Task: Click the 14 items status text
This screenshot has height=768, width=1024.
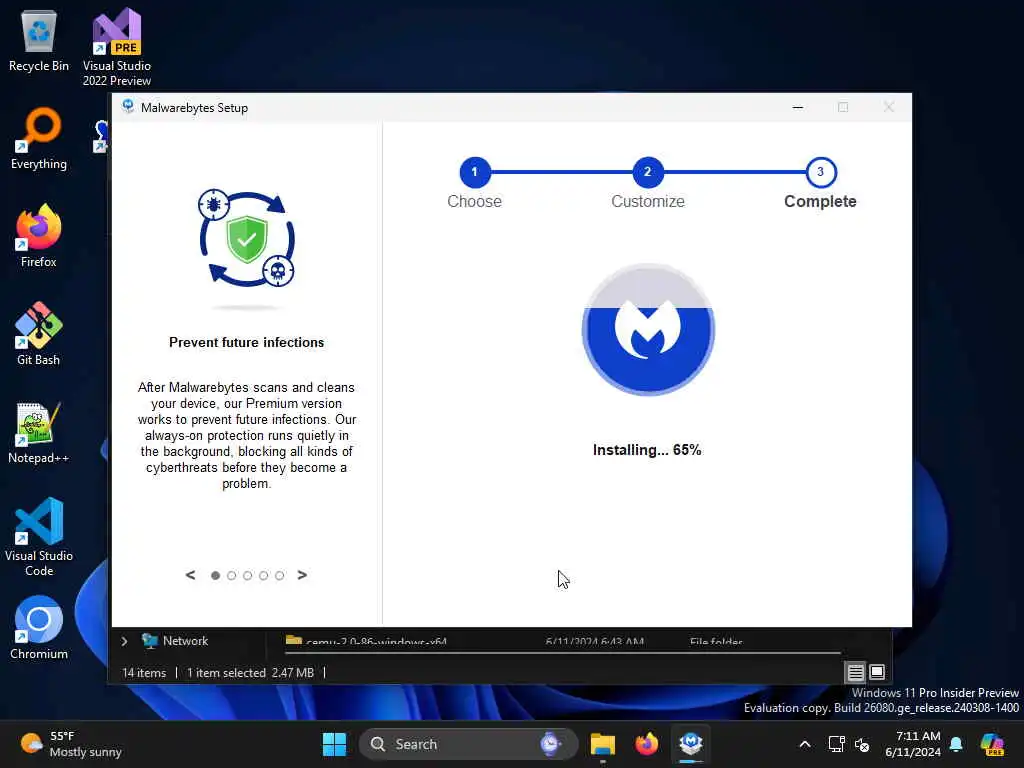Action: point(144,673)
